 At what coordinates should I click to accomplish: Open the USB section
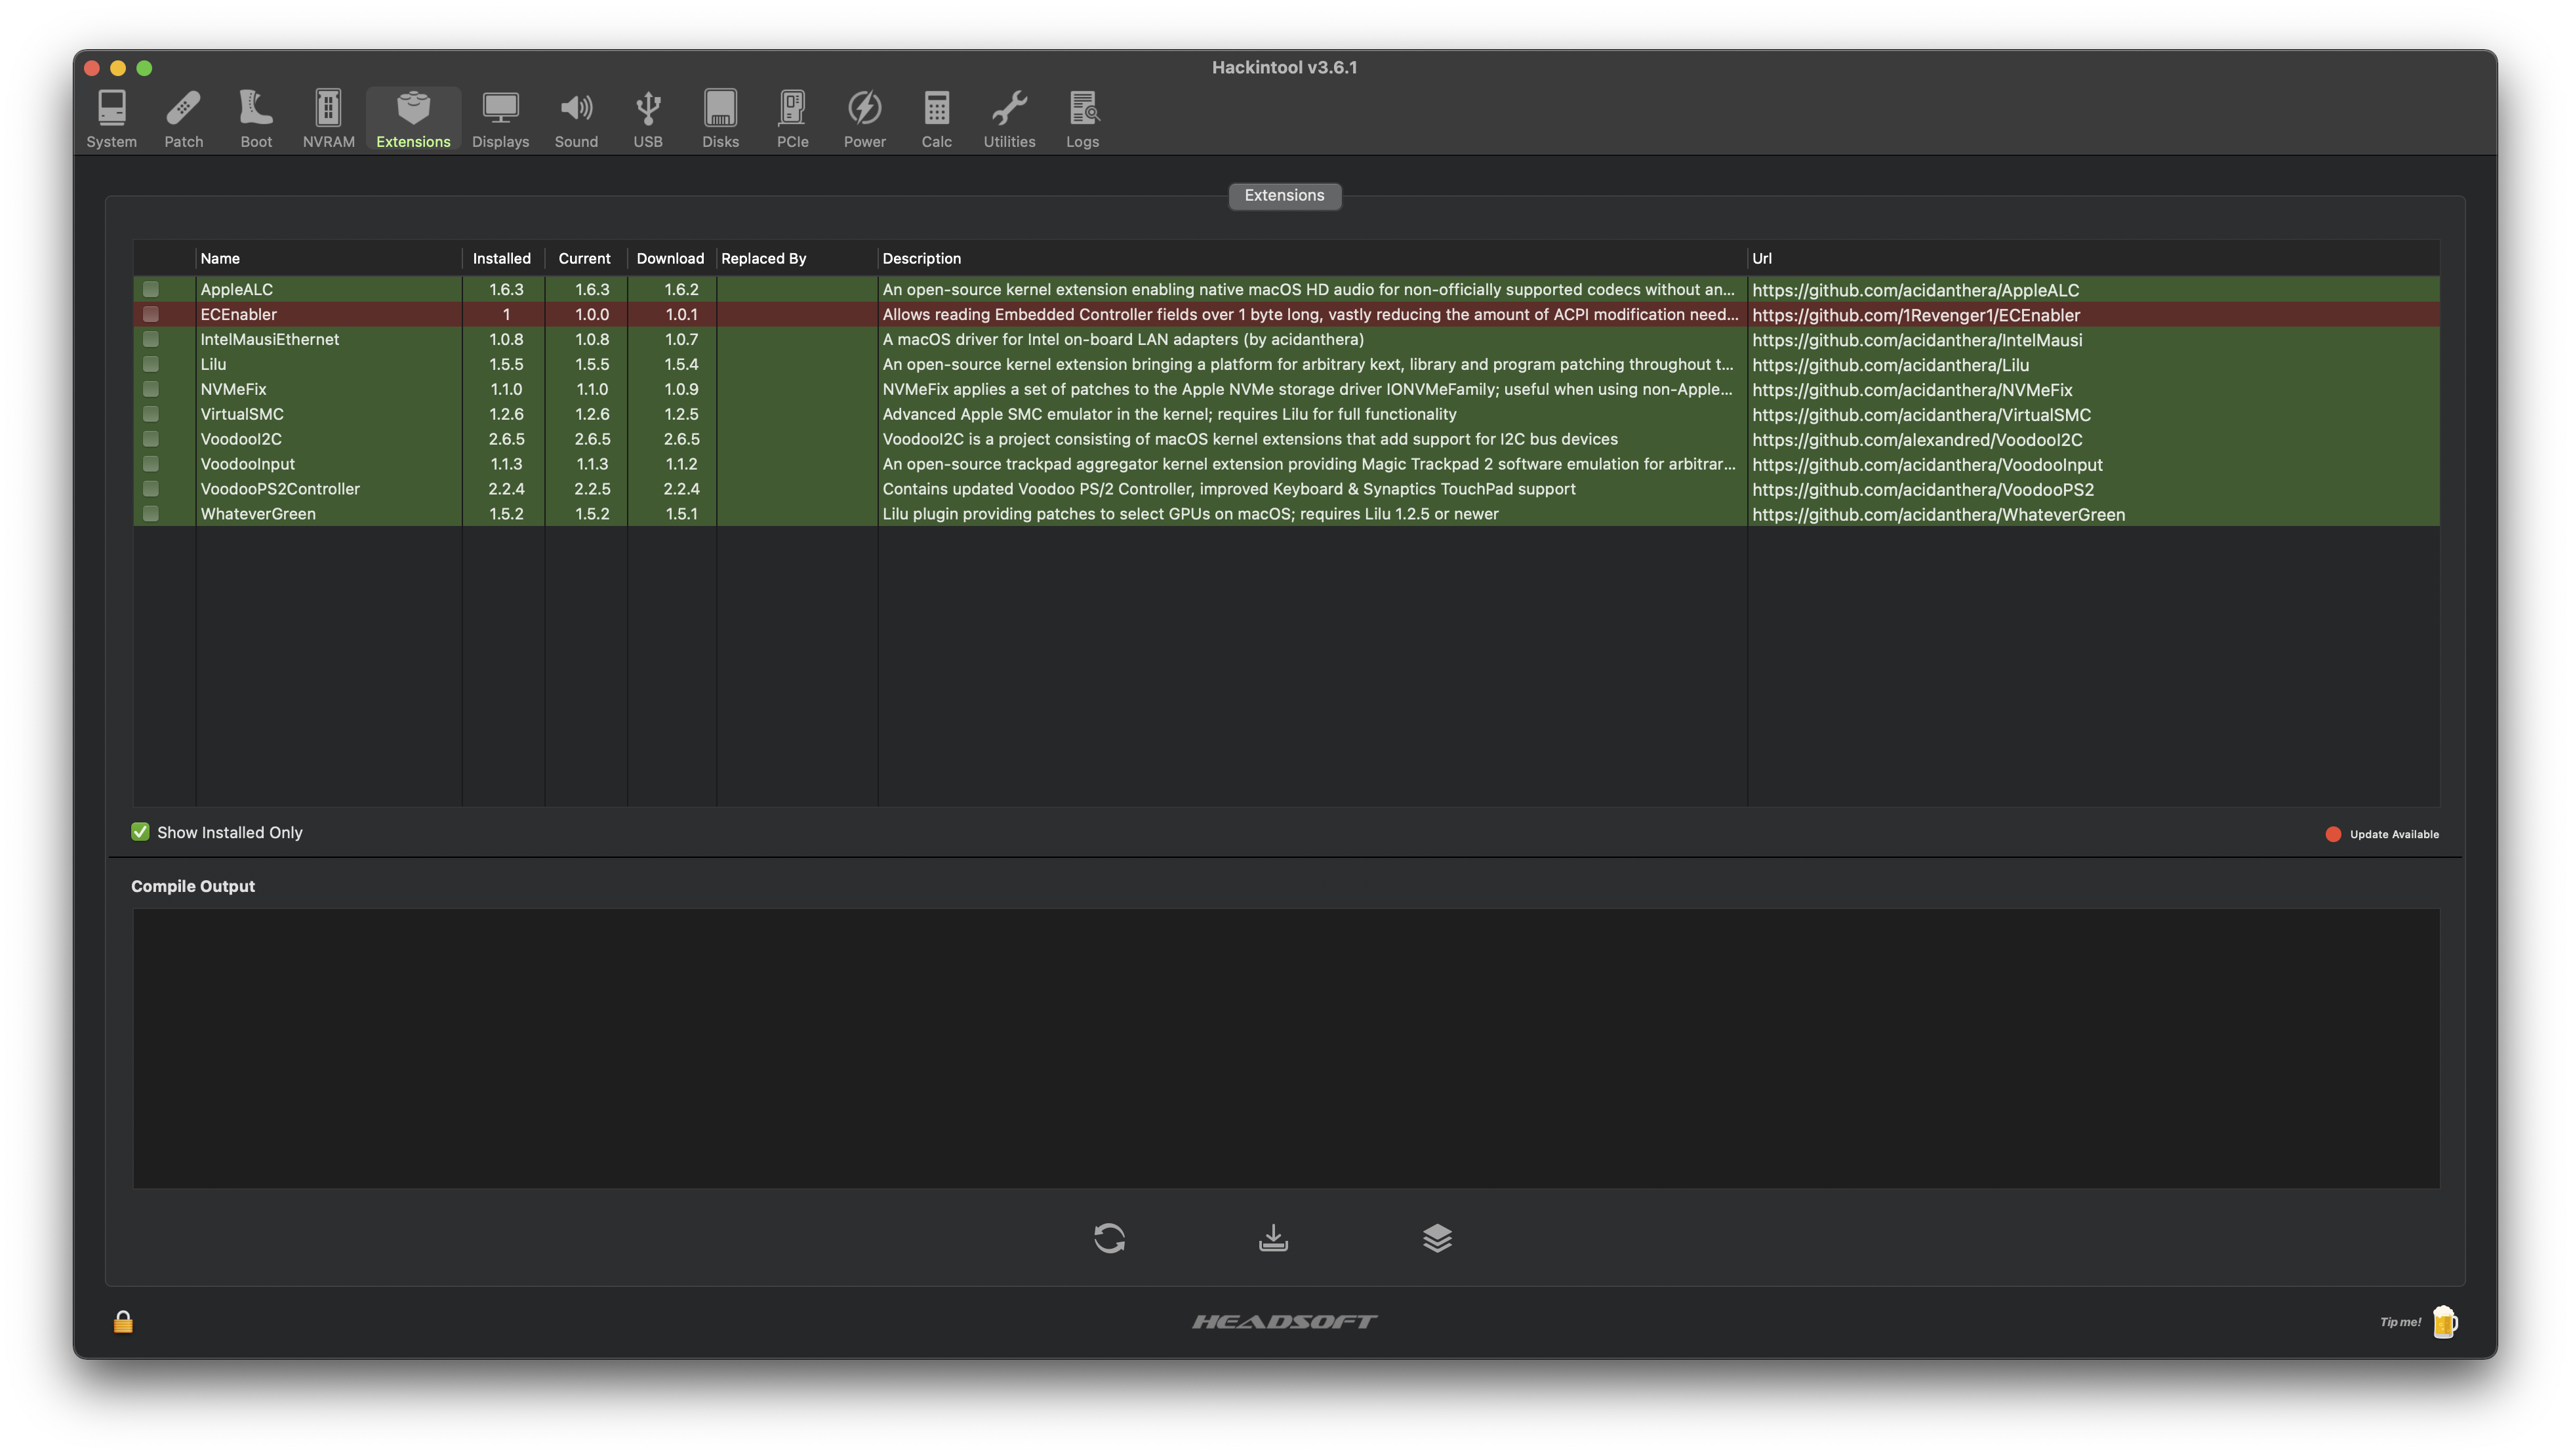648,119
